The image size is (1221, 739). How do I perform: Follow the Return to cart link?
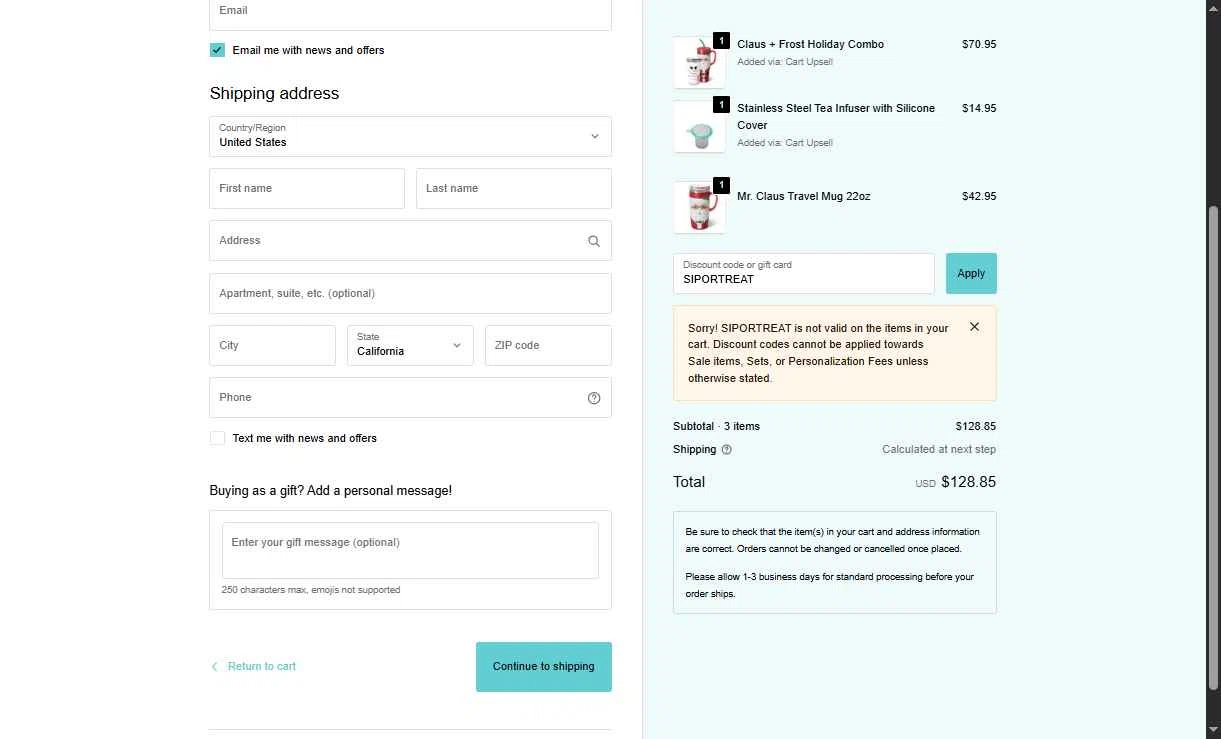(x=262, y=667)
